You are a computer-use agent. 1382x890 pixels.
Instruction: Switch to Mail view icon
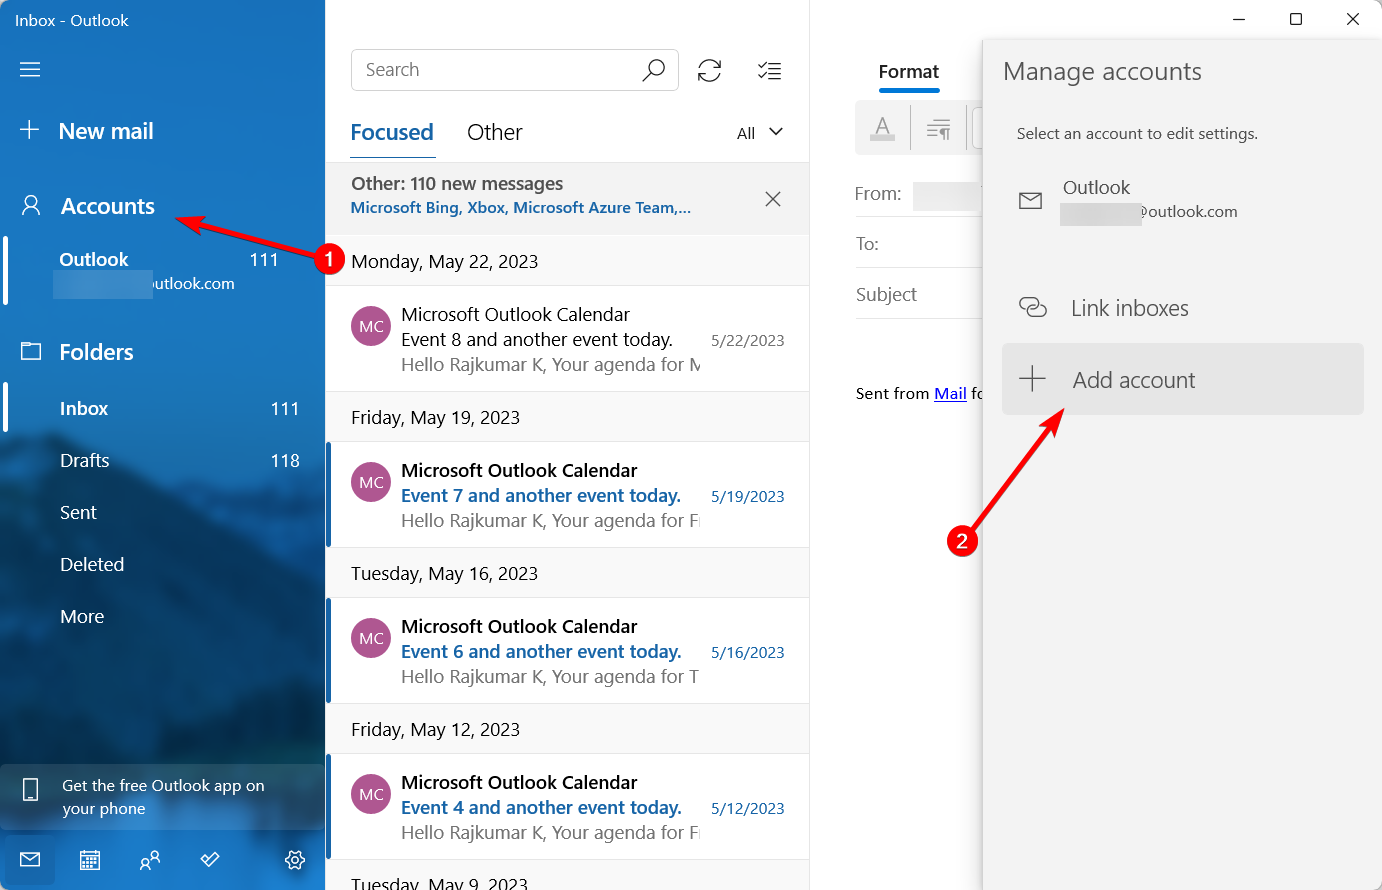click(x=30, y=860)
